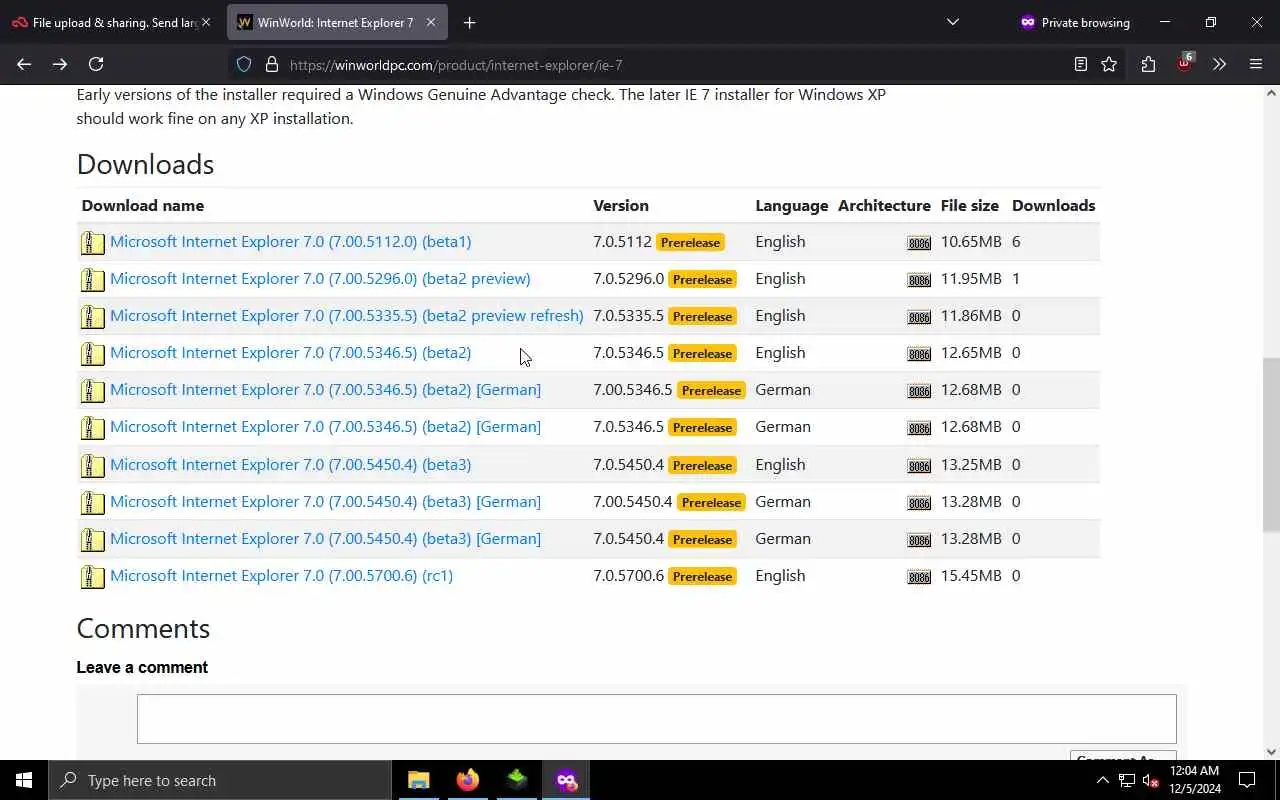
Task: Click the Language column header
Action: point(792,205)
